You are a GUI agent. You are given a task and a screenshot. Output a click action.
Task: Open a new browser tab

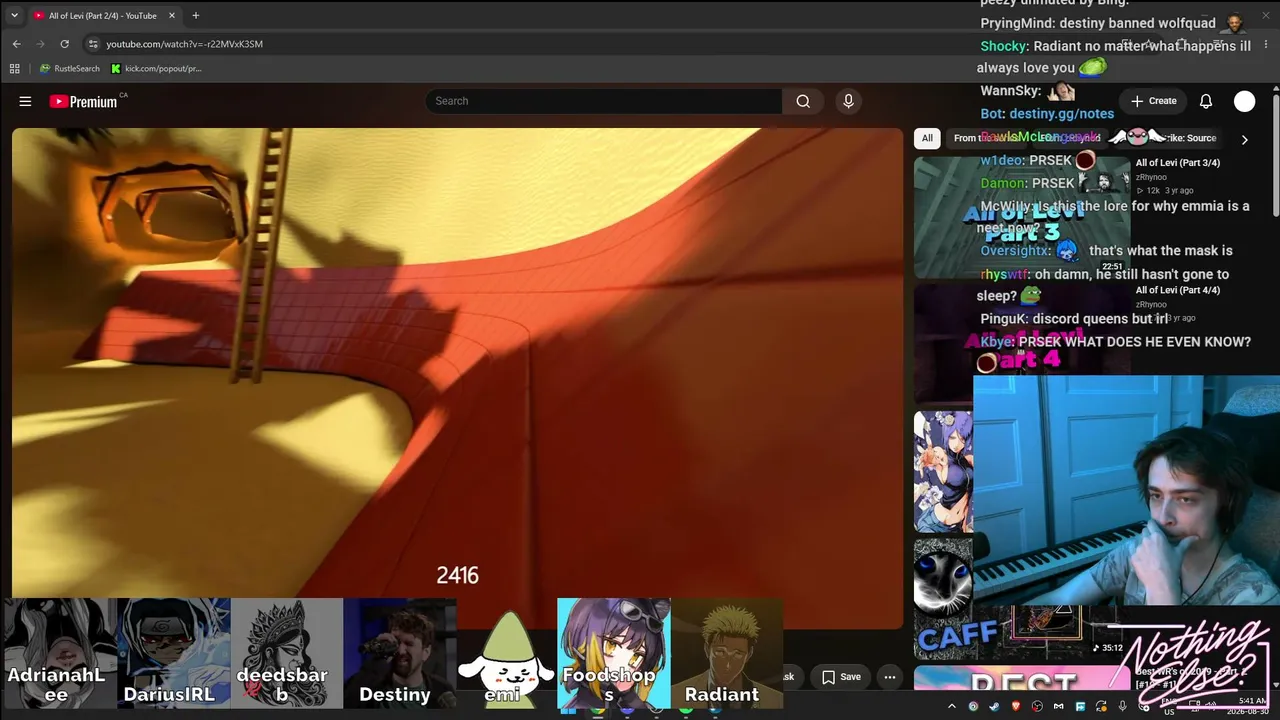[196, 16]
